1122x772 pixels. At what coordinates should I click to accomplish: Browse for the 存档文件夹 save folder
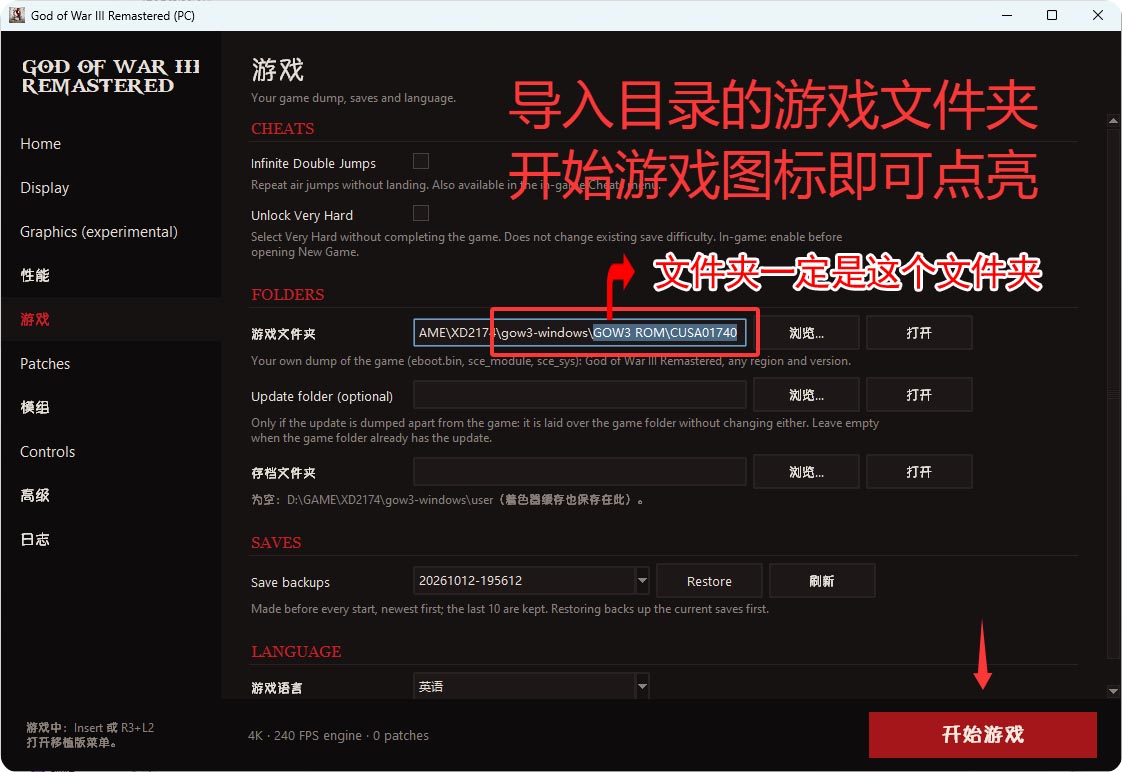tap(806, 471)
